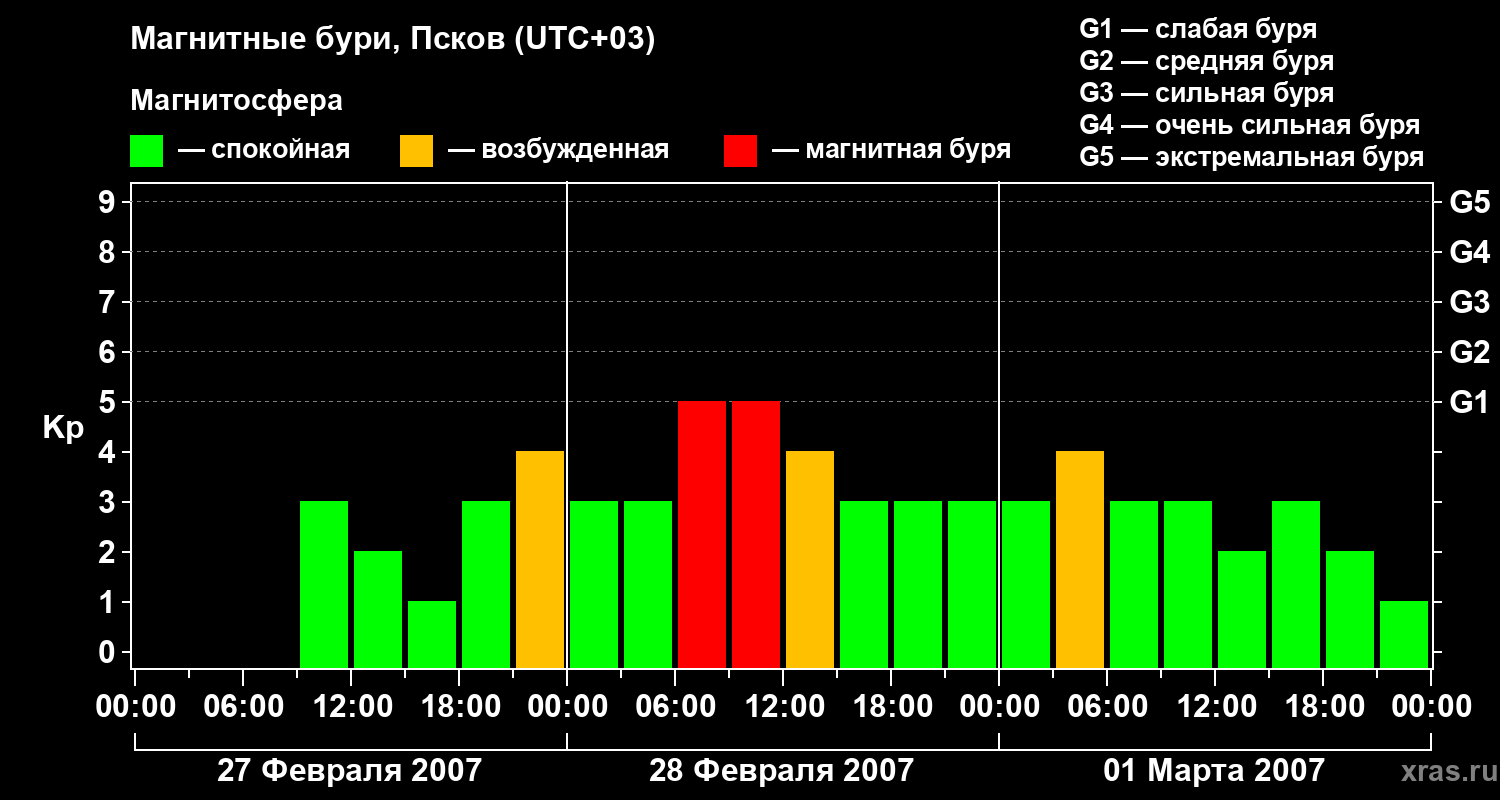
Task: Click the Kp 2 bar on 27 February 12:00–15:00
Action: click(378, 609)
